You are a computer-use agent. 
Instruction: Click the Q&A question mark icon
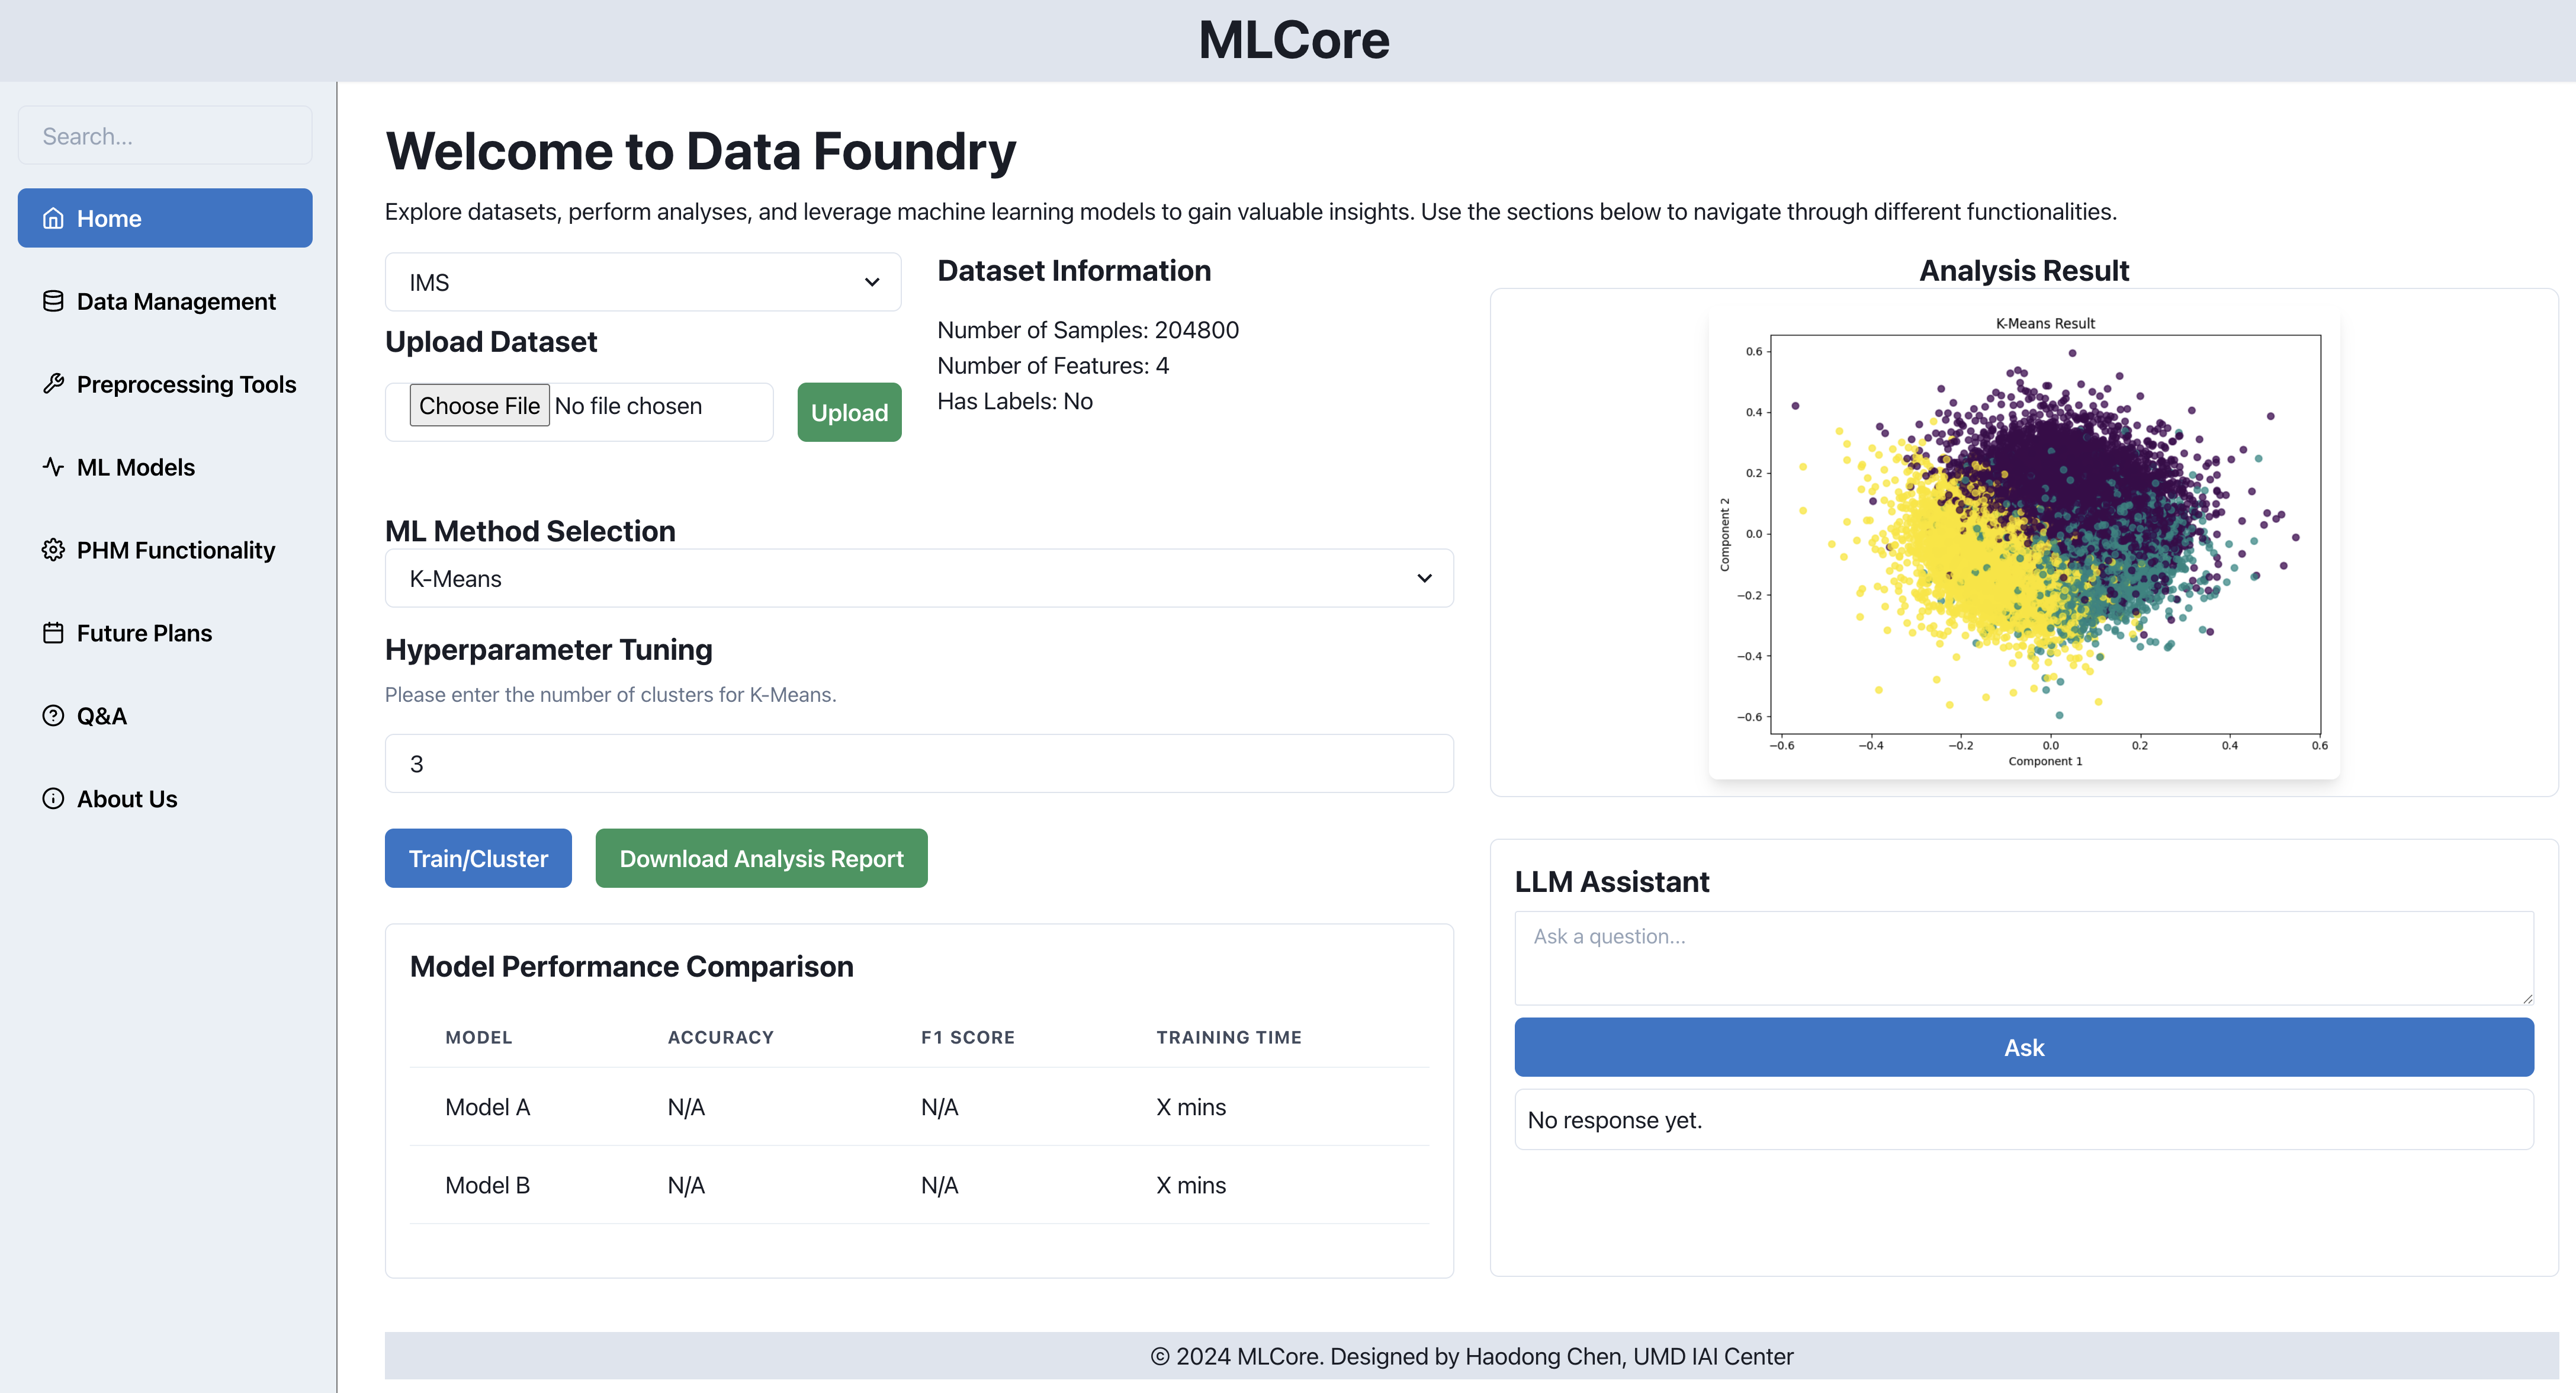53,716
